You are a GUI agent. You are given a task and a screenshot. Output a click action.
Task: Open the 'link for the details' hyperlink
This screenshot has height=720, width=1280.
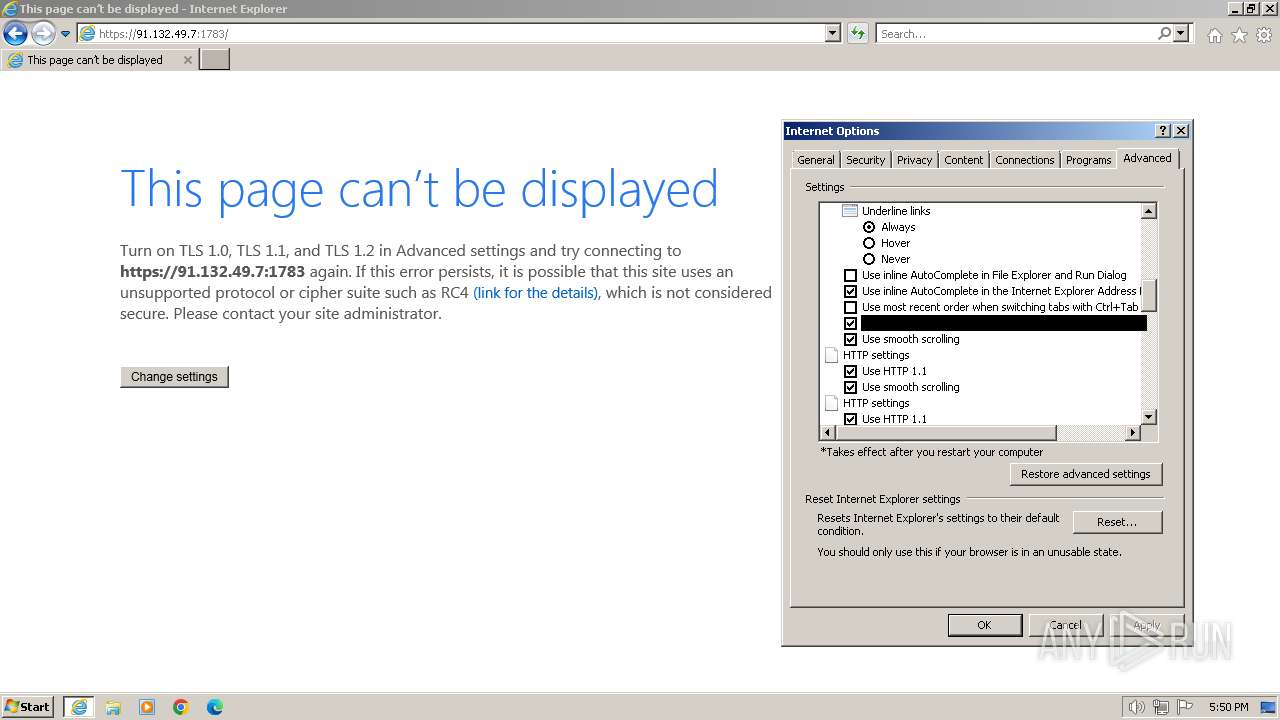click(535, 293)
